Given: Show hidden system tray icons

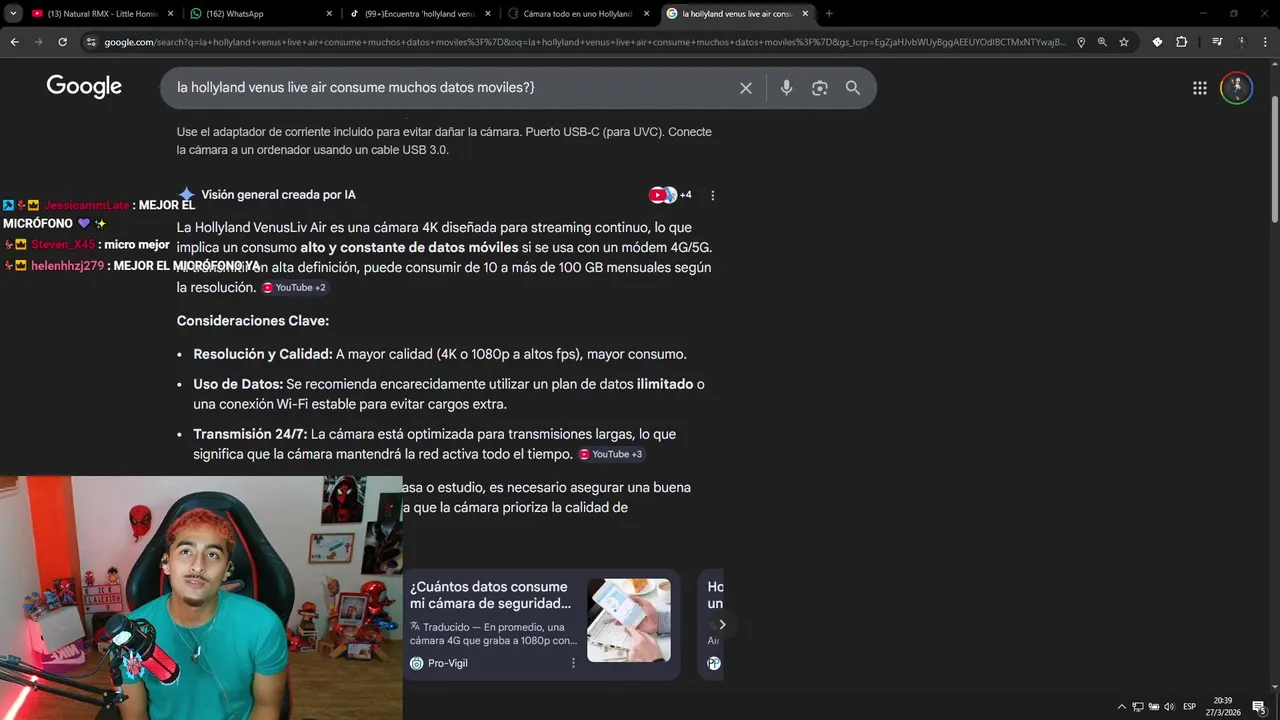Looking at the screenshot, I should pyautogui.click(x=1121, y=707).
